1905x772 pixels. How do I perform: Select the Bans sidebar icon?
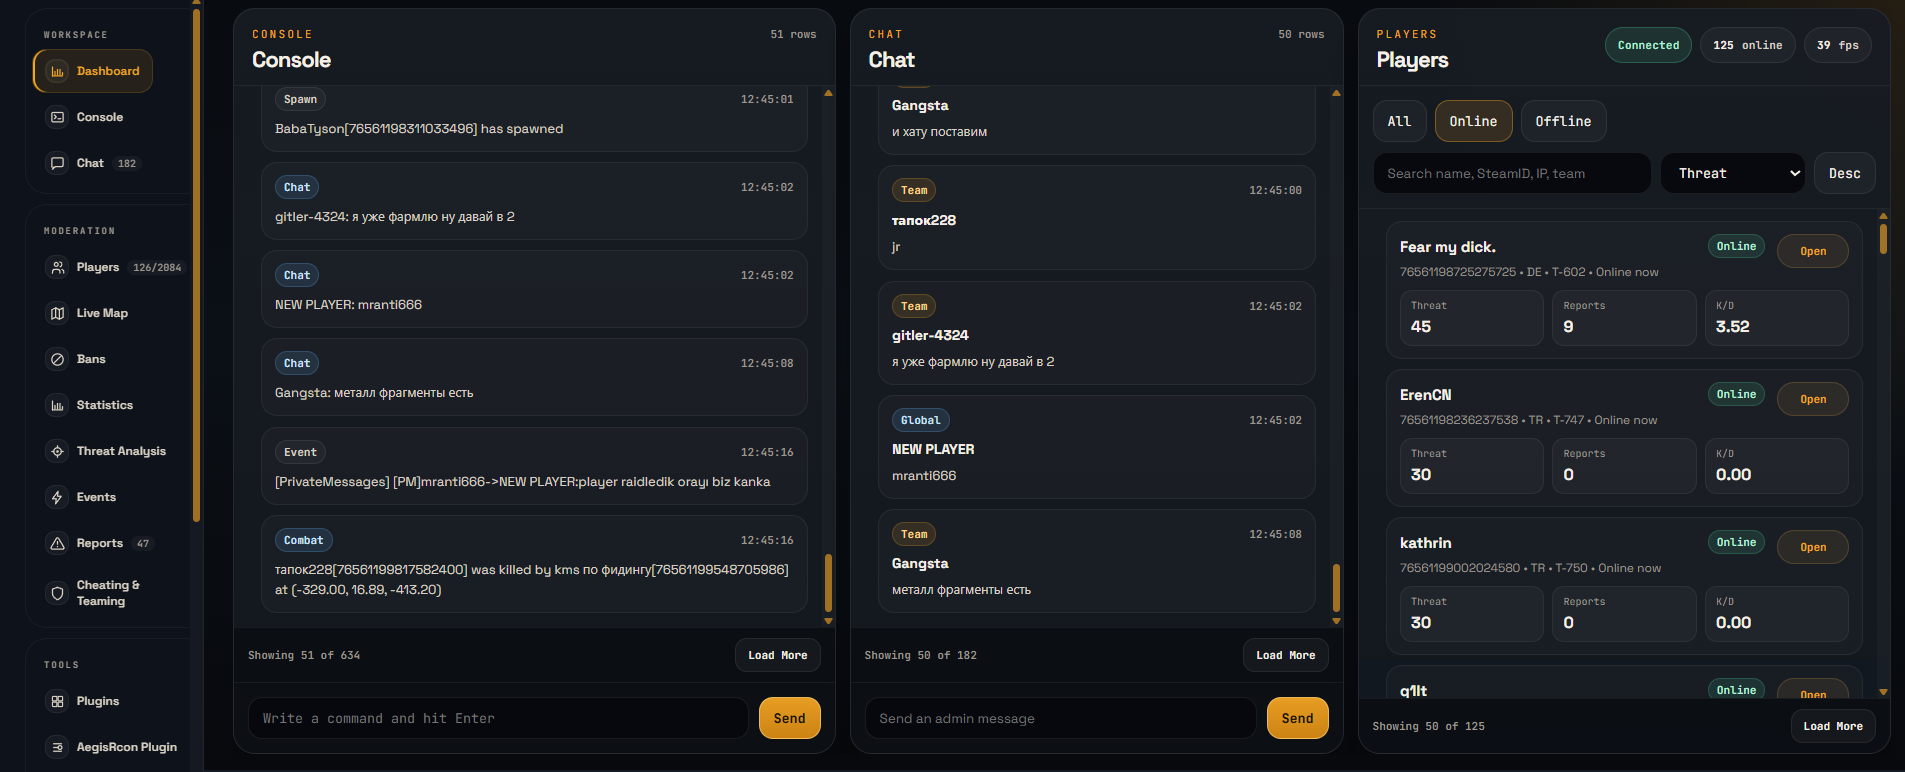tap(58, 359)
